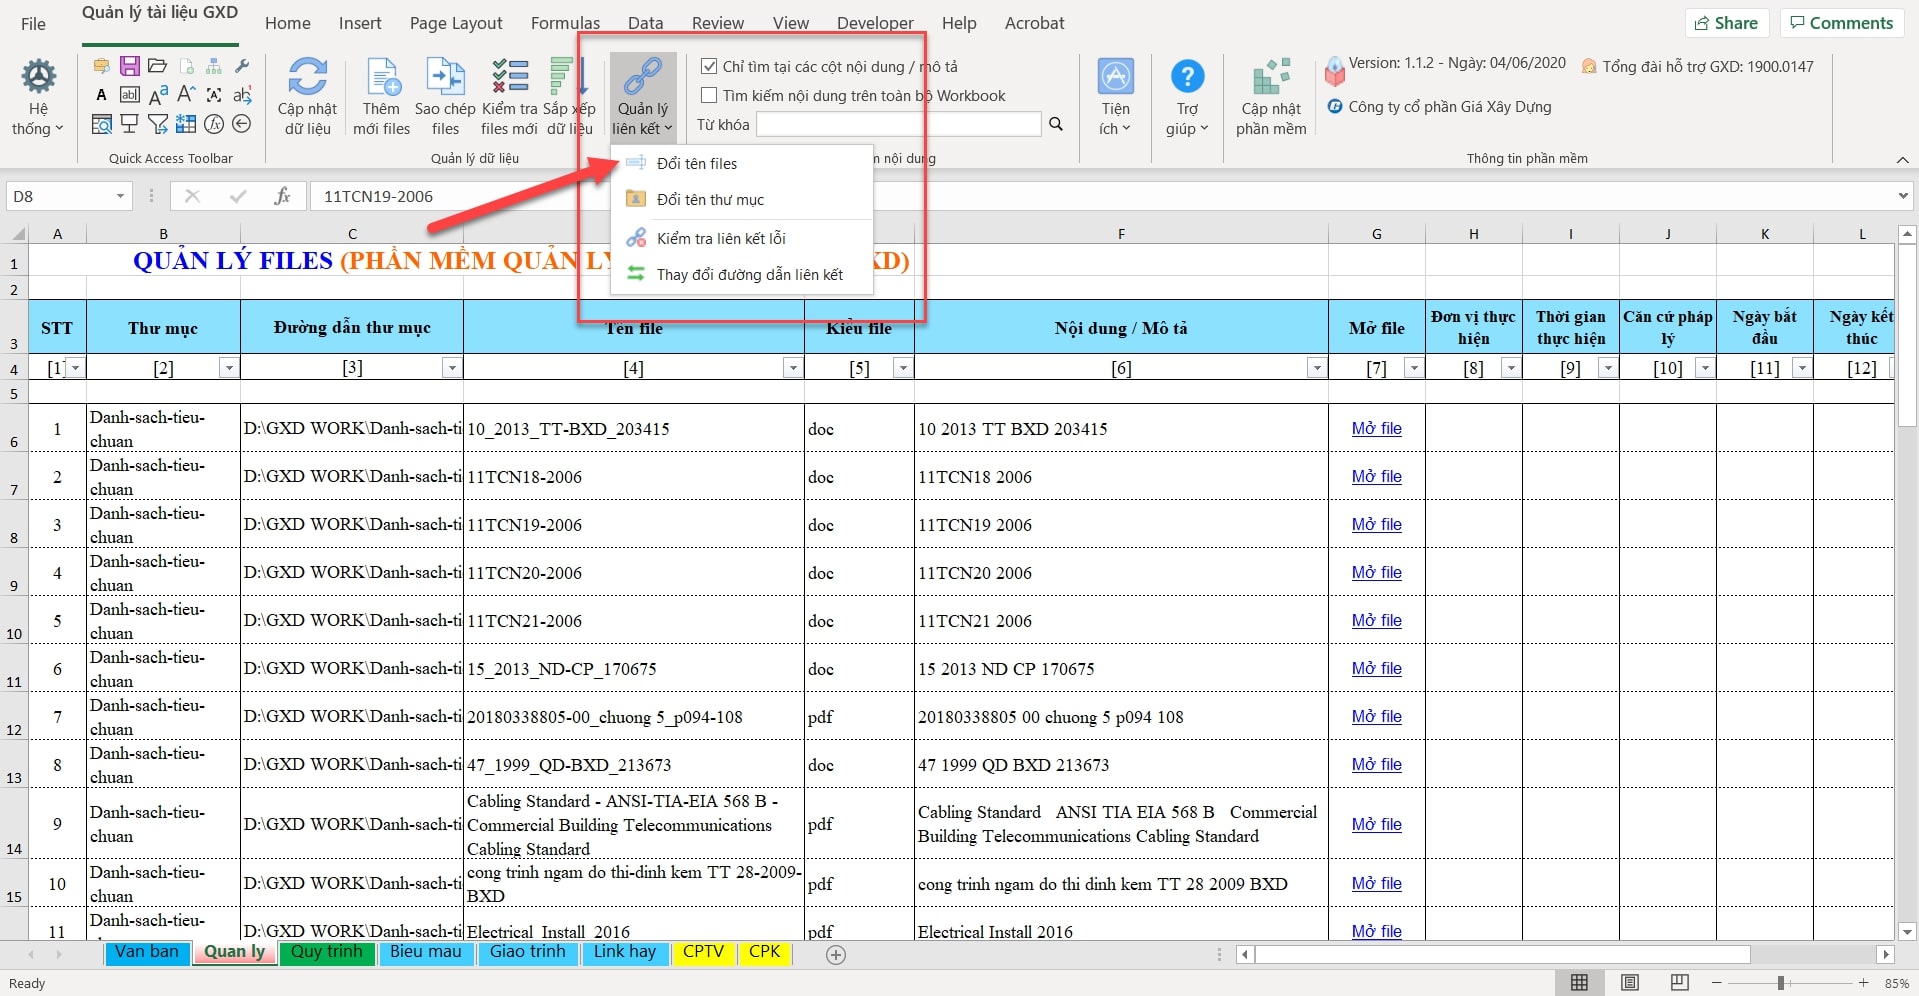Adjust the zoom slider in status bar
The image size is (1919, 996).
tap(1780, 983)
